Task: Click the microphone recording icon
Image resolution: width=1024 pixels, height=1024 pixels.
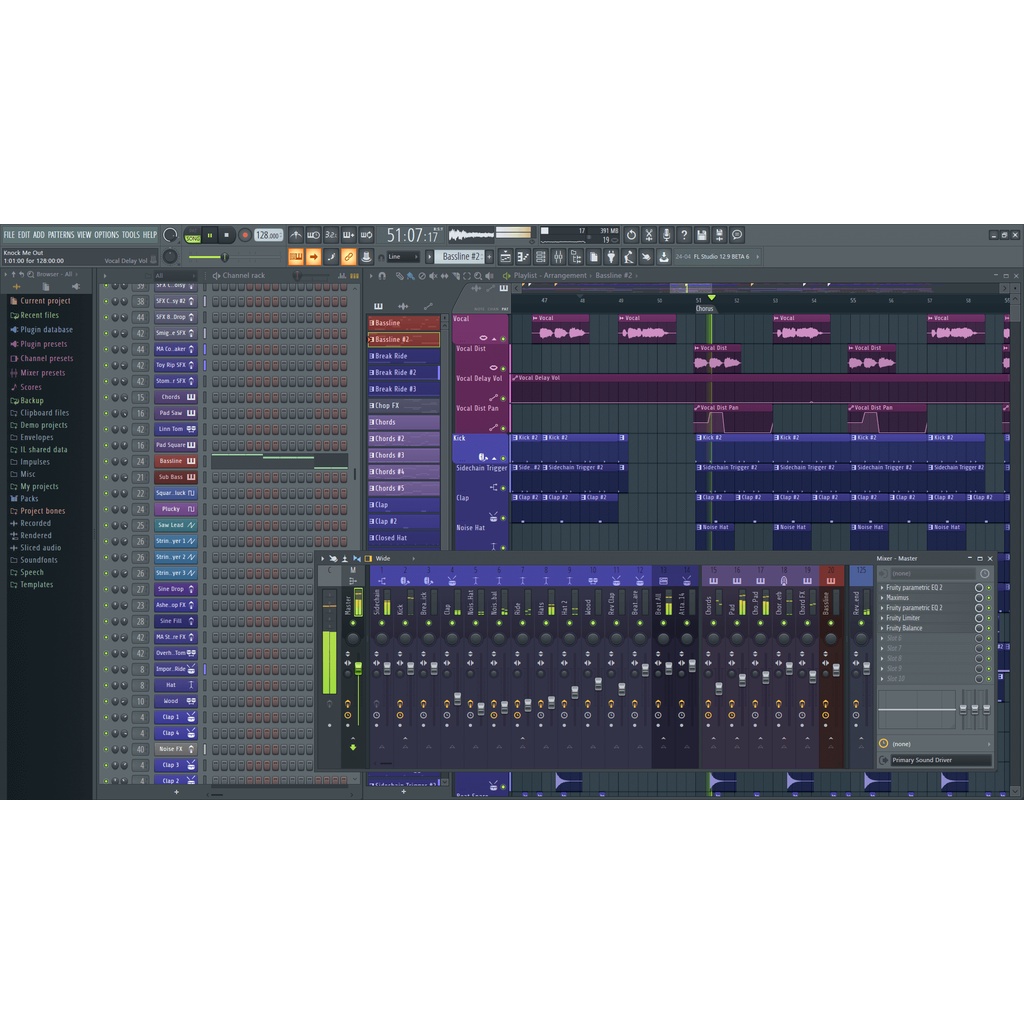Action: [x=666, y=235]
